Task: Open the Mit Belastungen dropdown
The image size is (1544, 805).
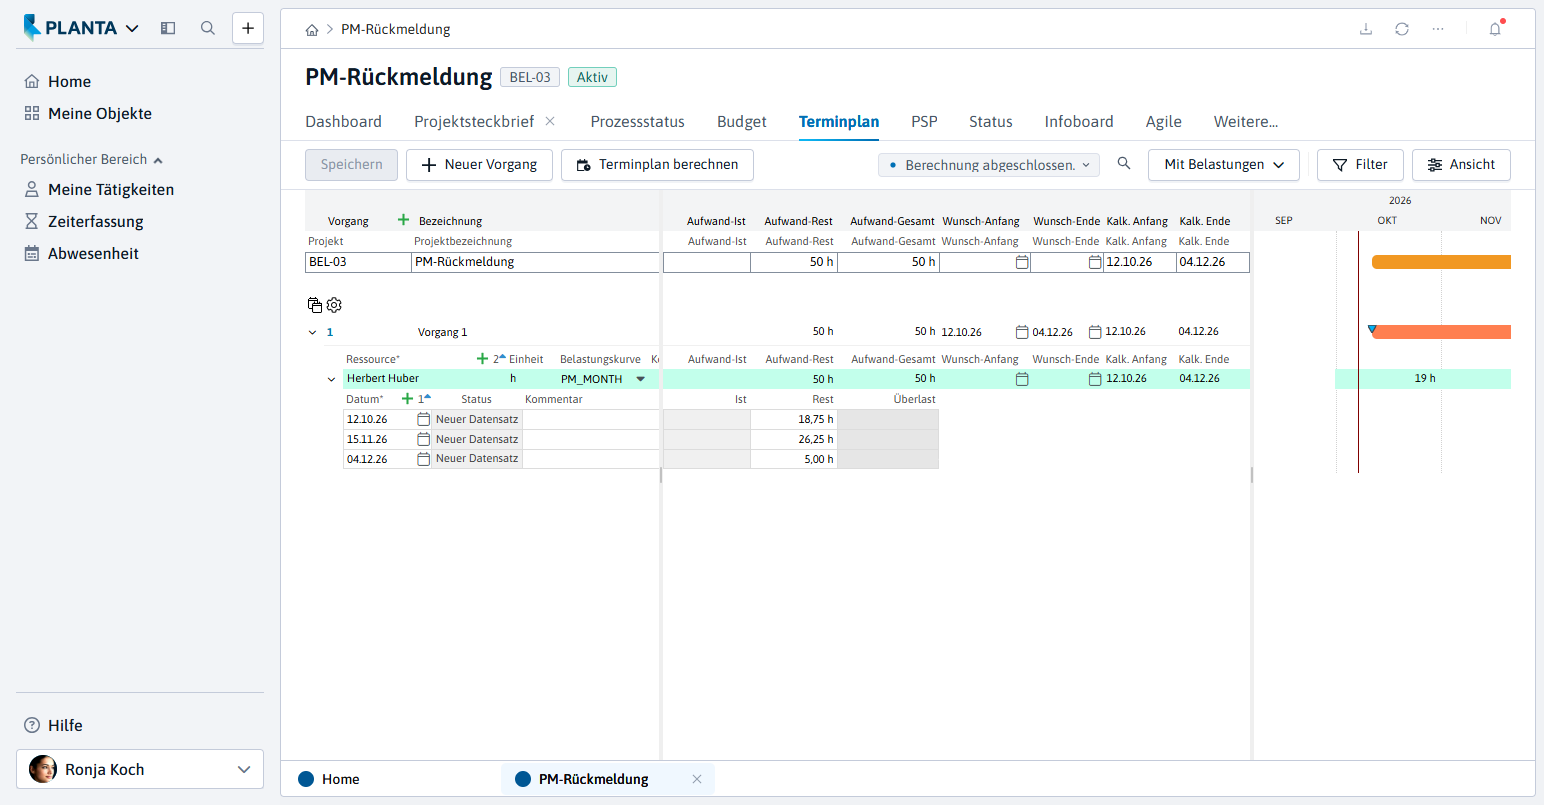Action: (x=1223, y=164)
